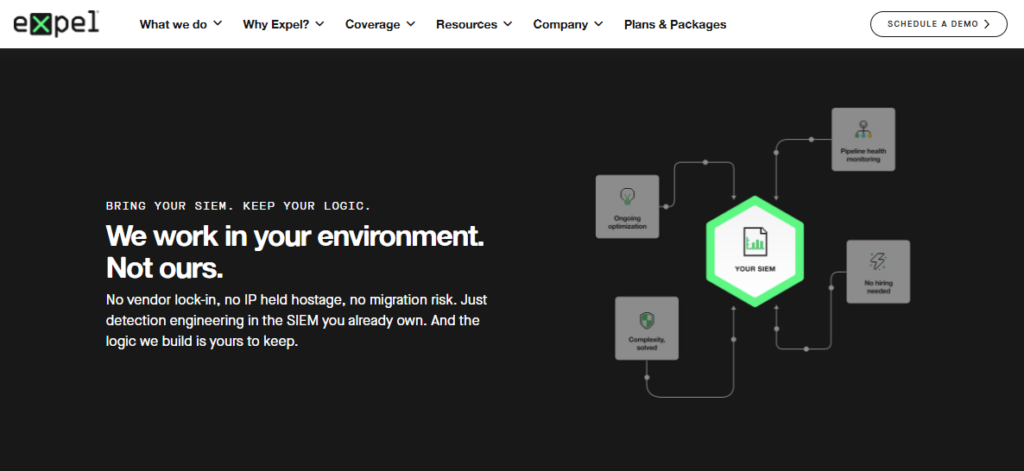Click the 'Ongoing optimization' label
1024x471 pixels.
[x=627, y=222]
